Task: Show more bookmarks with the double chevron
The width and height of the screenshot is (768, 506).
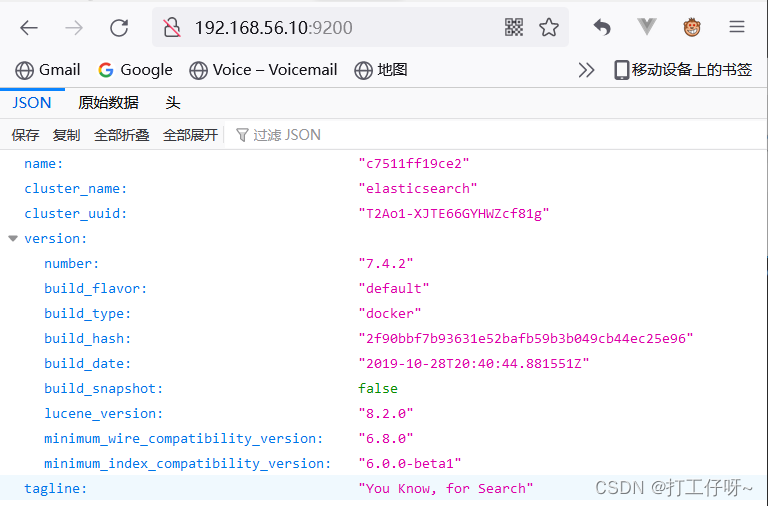Action: click(x=586, y=70)
